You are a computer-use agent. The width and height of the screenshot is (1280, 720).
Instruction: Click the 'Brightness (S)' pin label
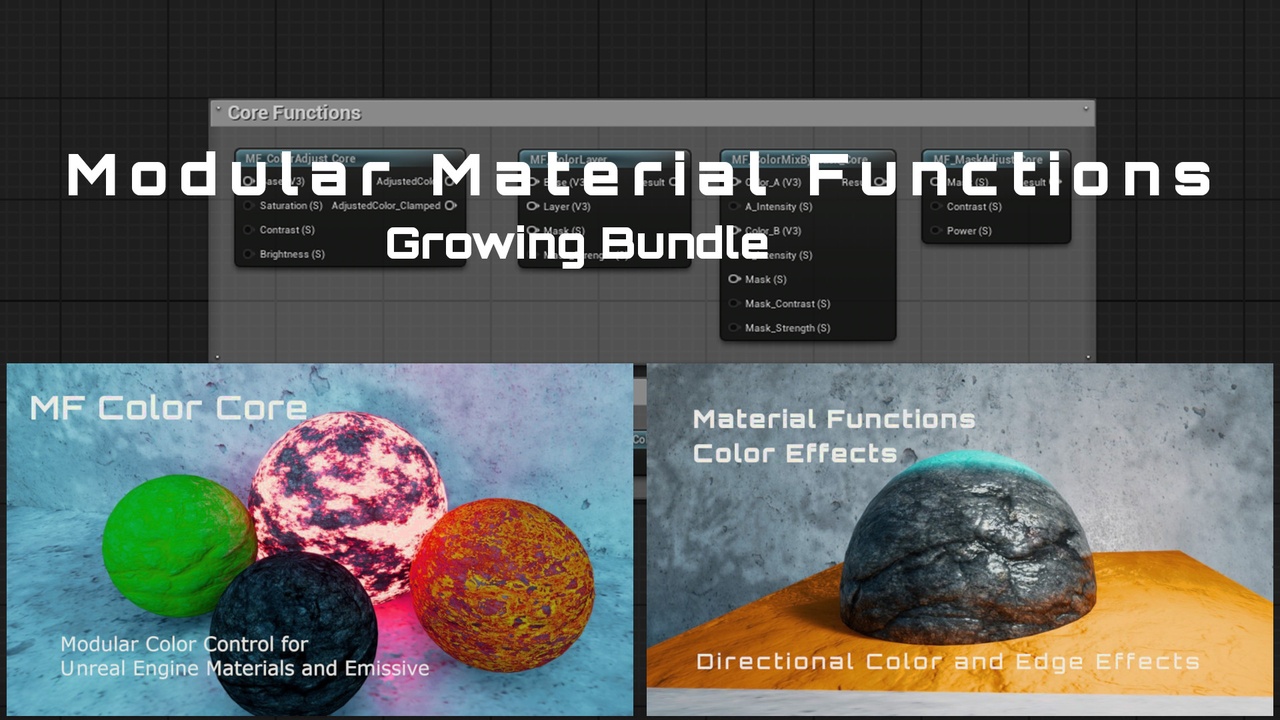click(x=292, y=254)
